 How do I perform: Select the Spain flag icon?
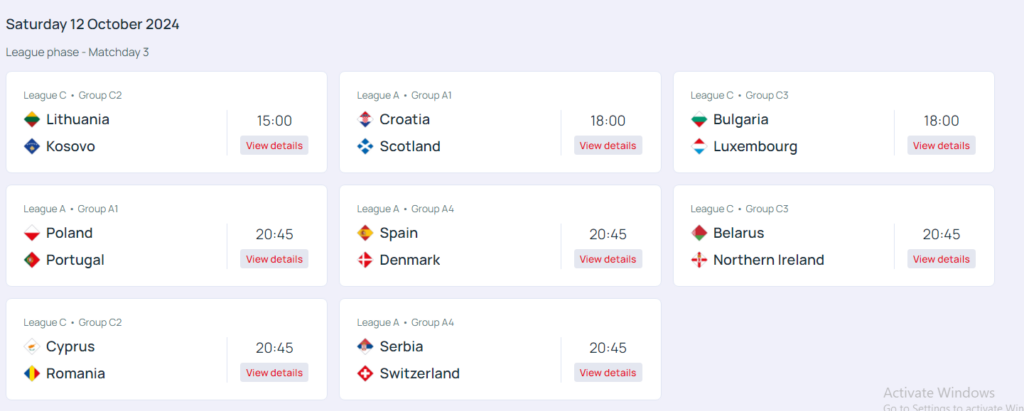pyautogui.click(x=365, y=233)
